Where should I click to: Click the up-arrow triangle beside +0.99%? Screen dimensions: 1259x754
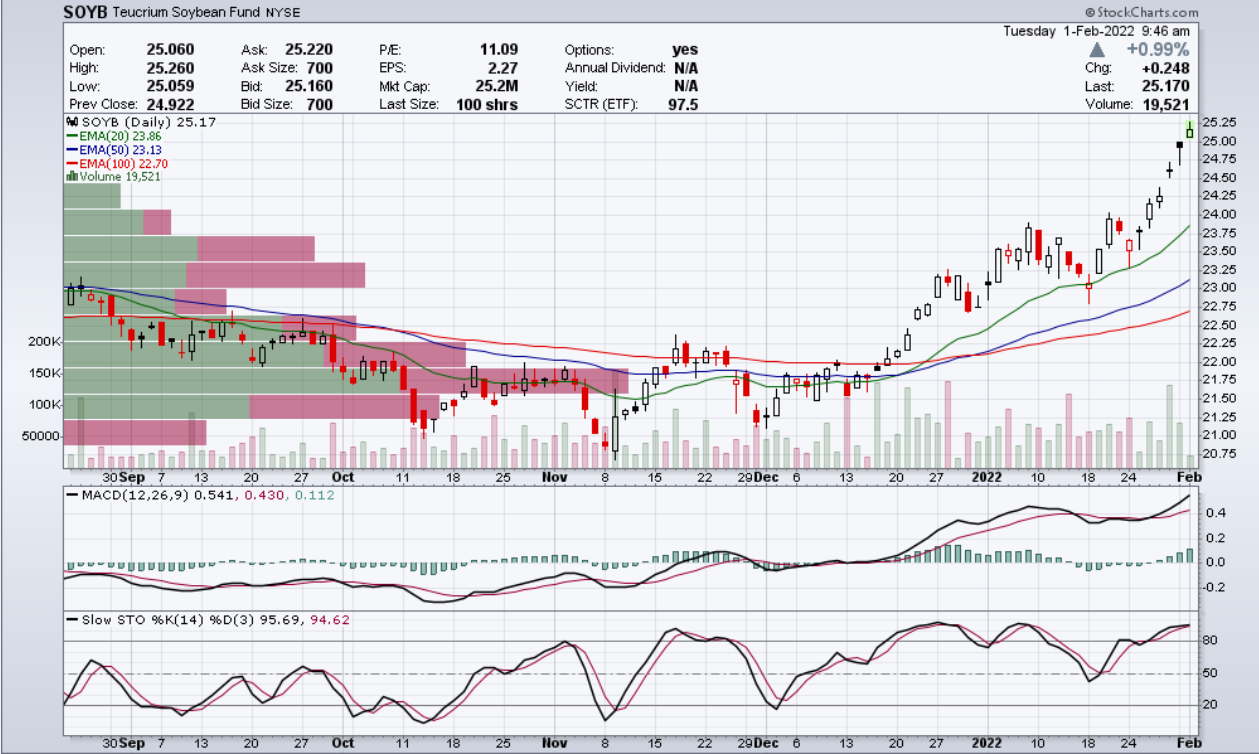pyautogui.click(x=1098, y=49)
